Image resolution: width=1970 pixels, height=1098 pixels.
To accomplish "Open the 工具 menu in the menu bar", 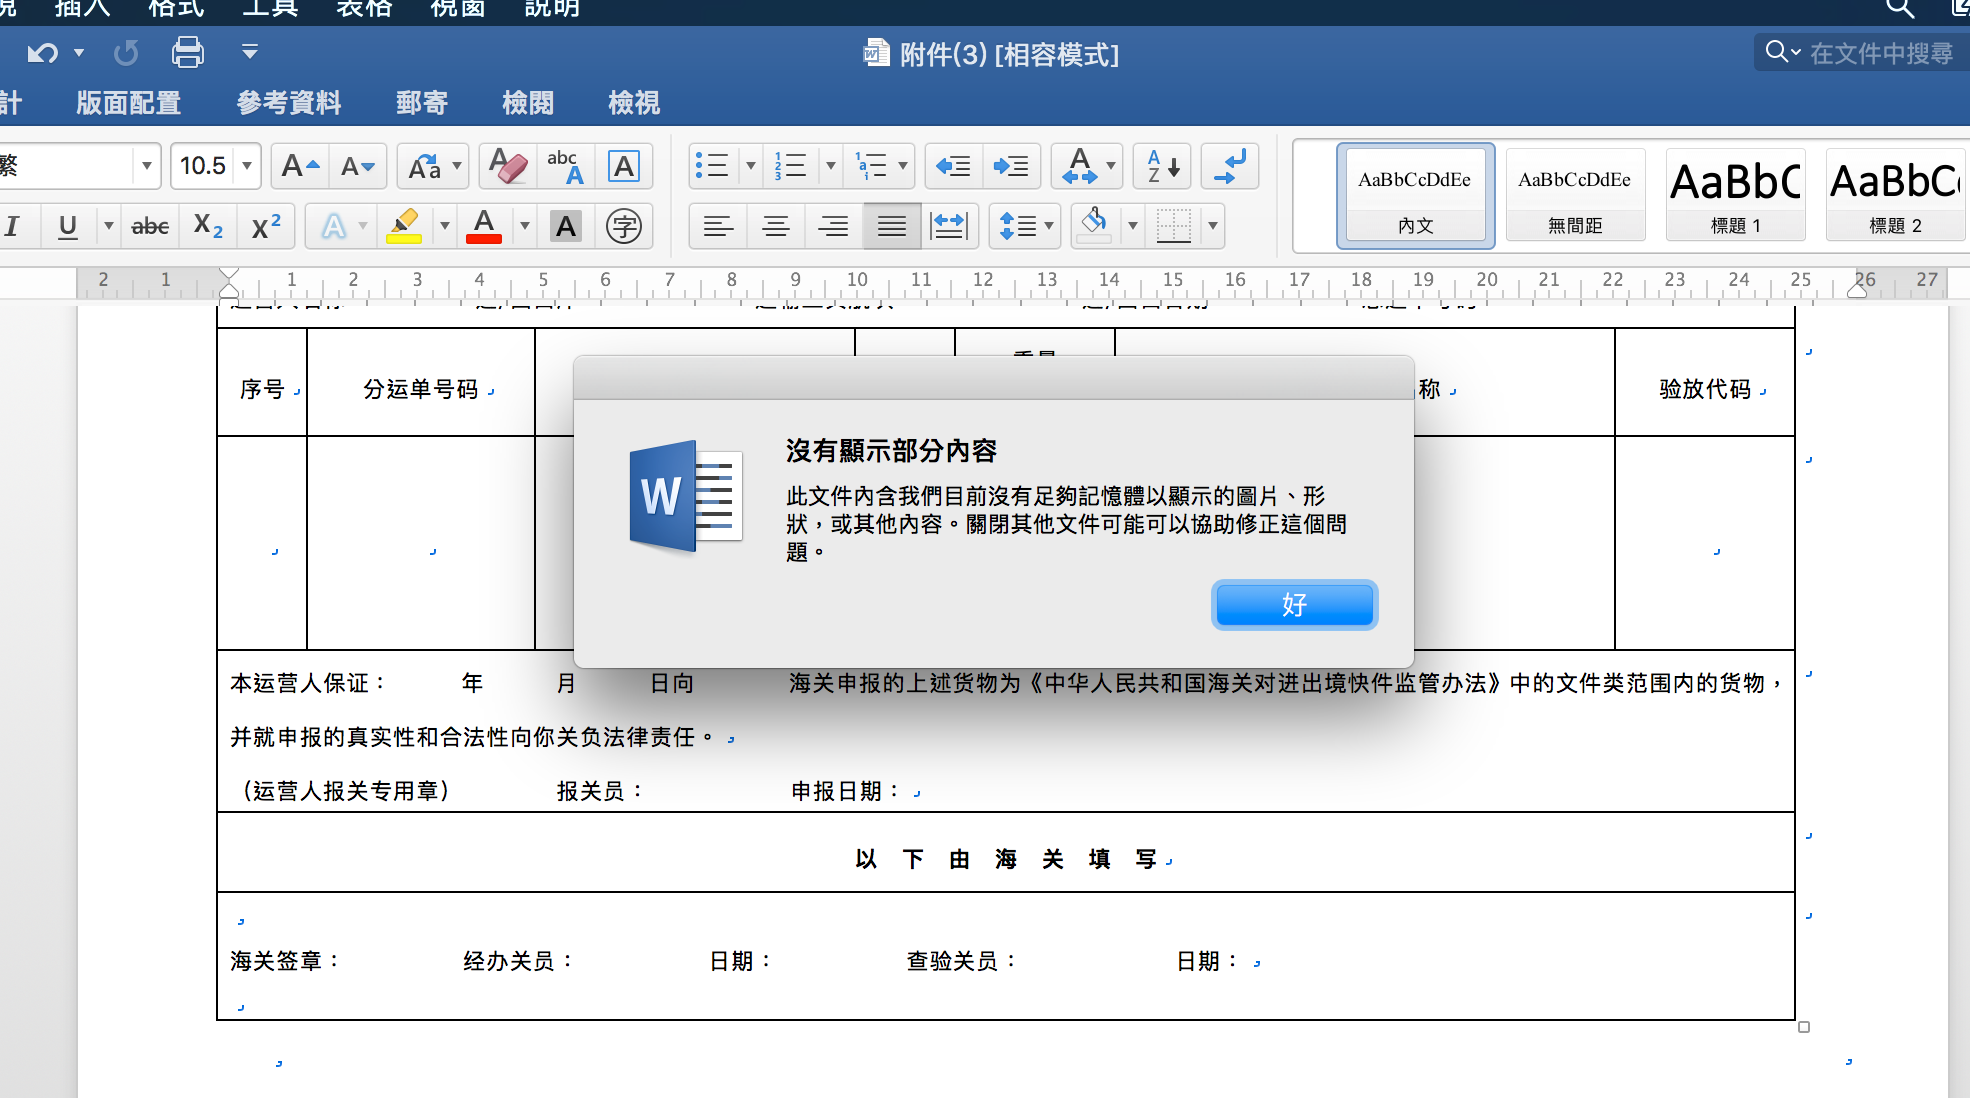I will pyautogui.click(x=270, y=9).
